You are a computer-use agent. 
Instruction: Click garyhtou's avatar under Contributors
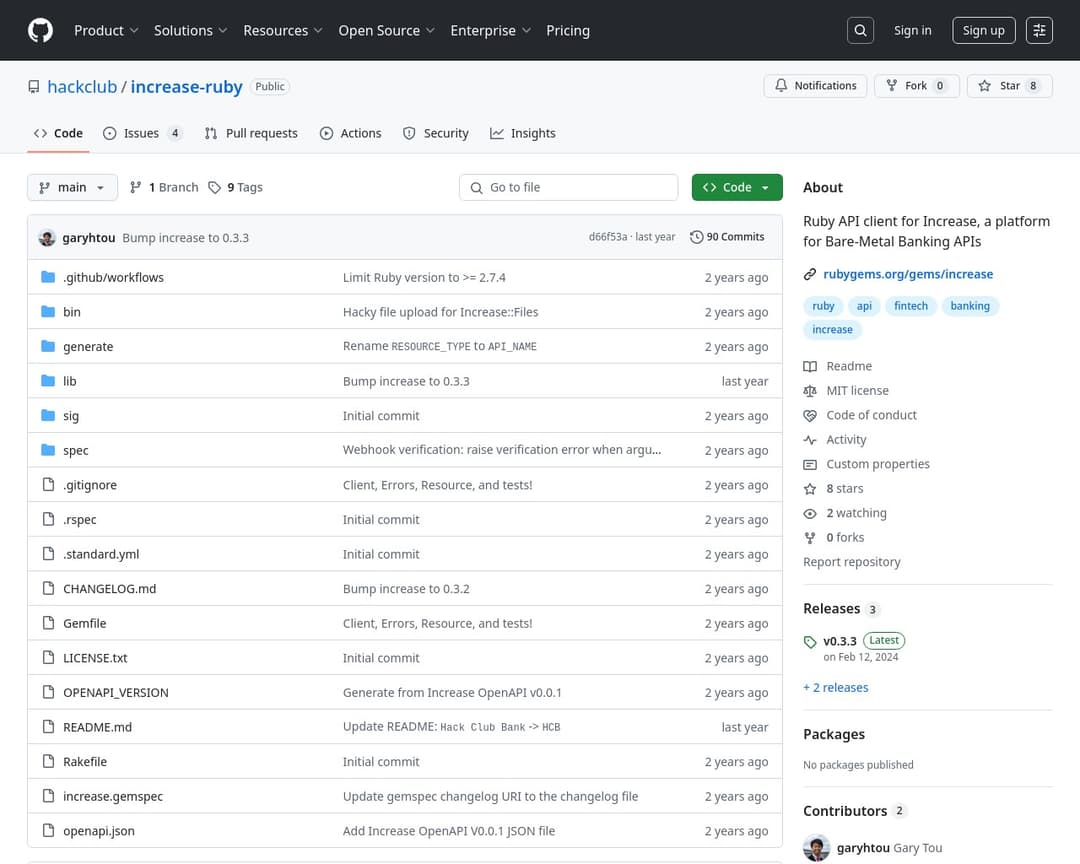[x=817, y=848]
